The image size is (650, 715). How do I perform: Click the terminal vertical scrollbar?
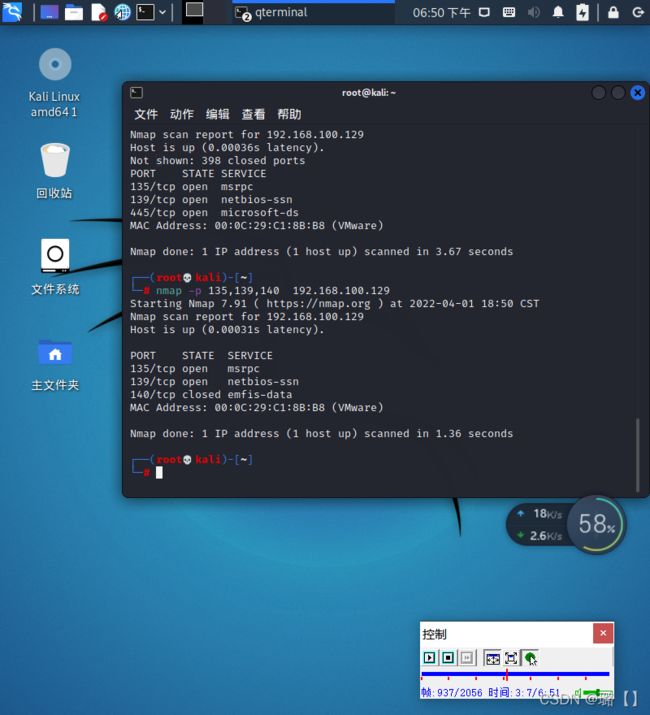637,455
